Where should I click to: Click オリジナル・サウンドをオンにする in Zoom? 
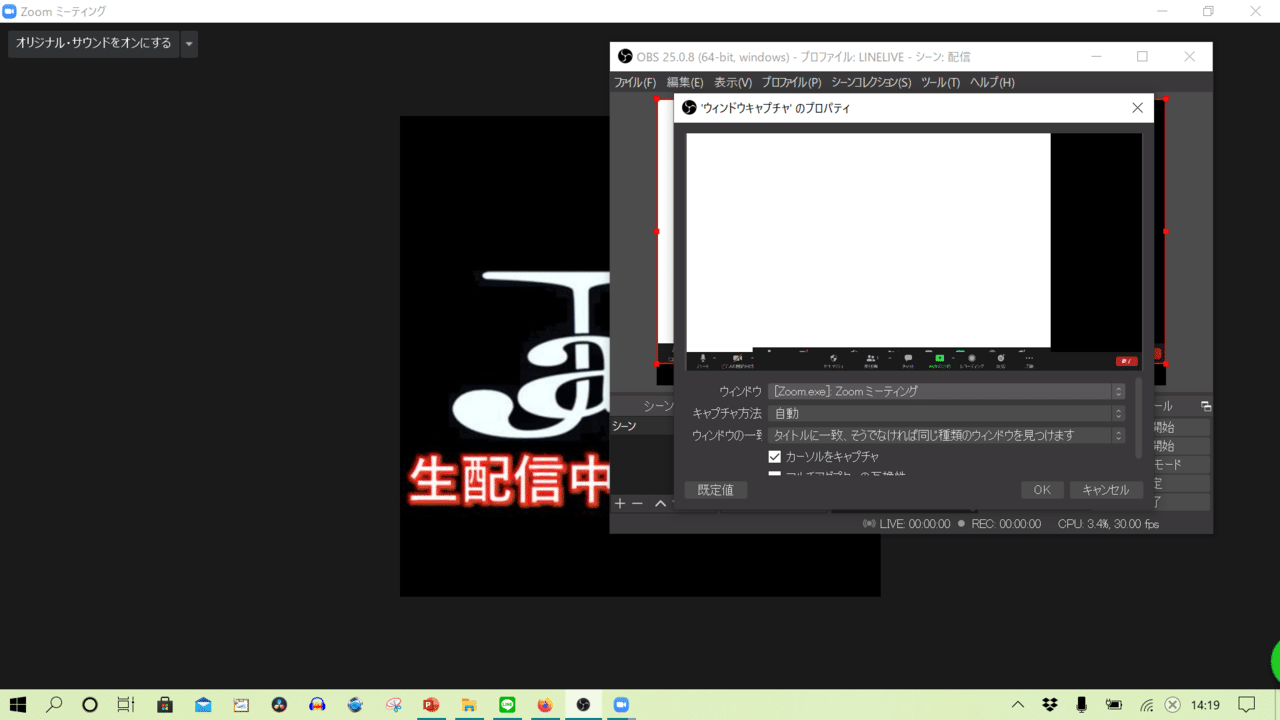94,44
